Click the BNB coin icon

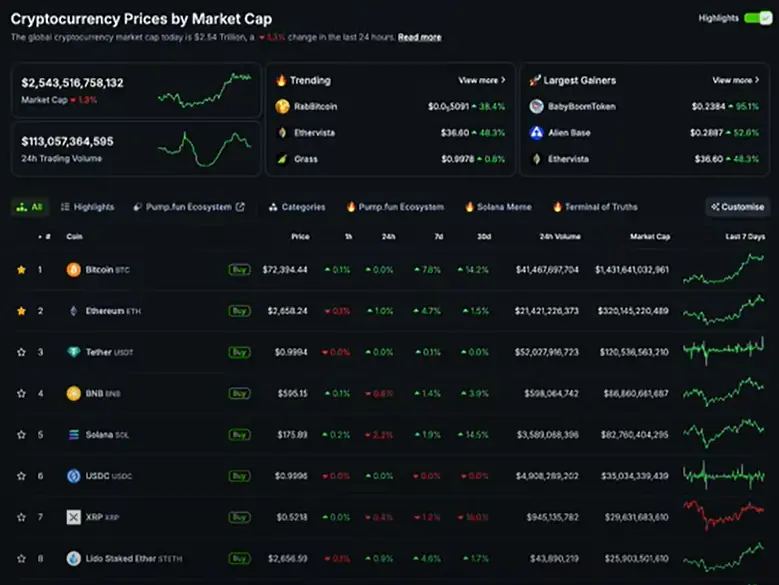tap(74, 393)
